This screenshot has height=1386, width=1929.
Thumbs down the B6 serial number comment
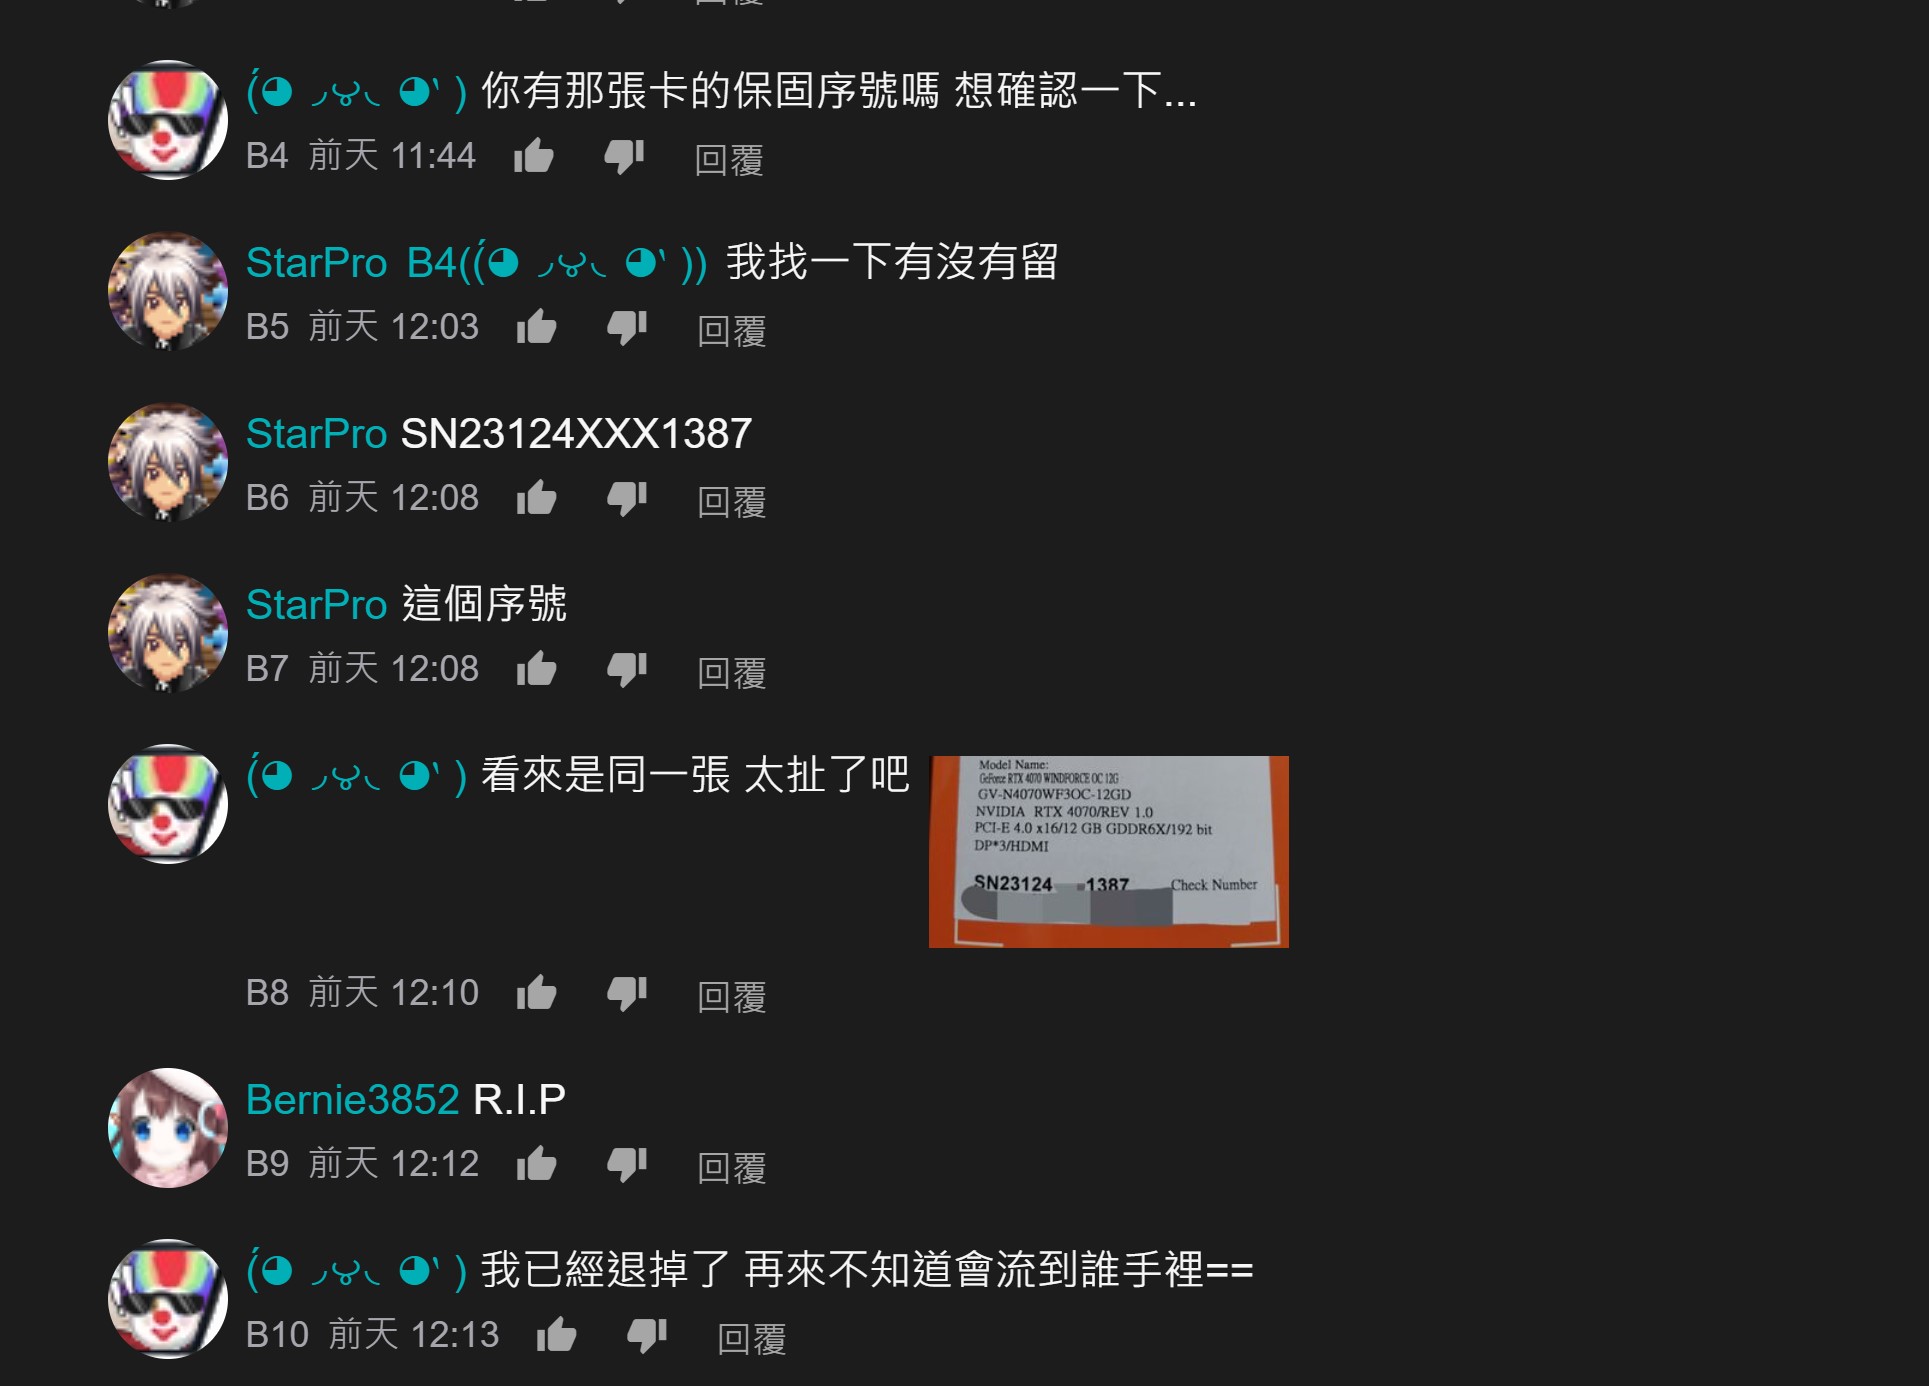[628, 499]
